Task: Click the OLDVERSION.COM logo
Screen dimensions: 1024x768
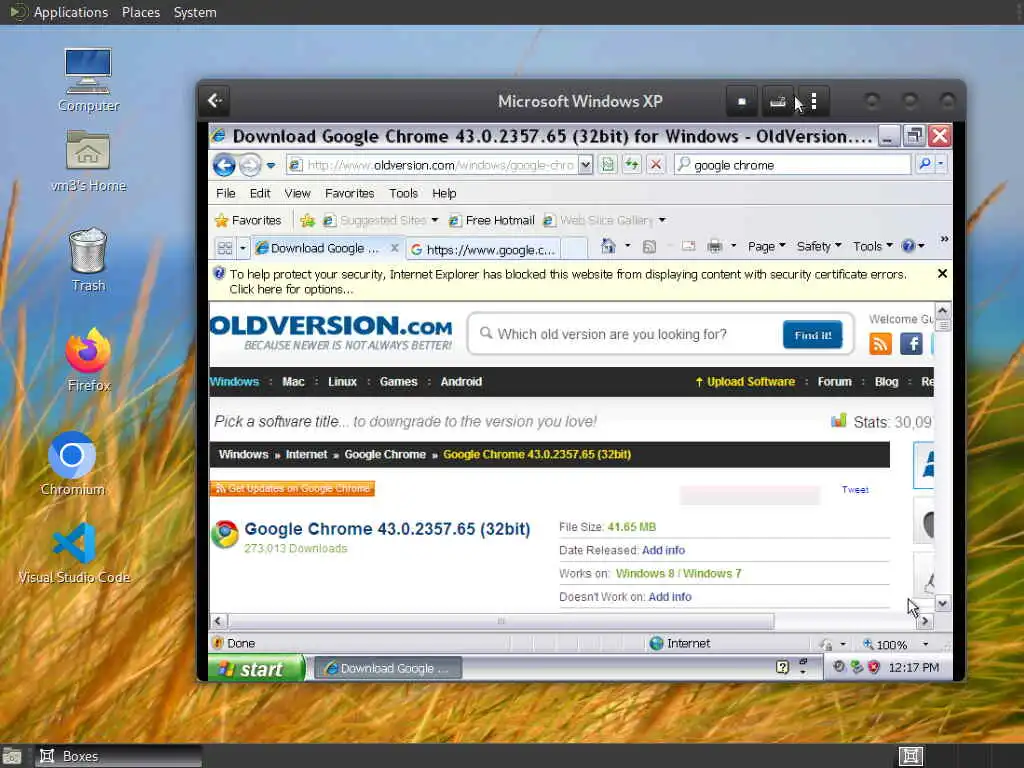Action: [332, 332]
